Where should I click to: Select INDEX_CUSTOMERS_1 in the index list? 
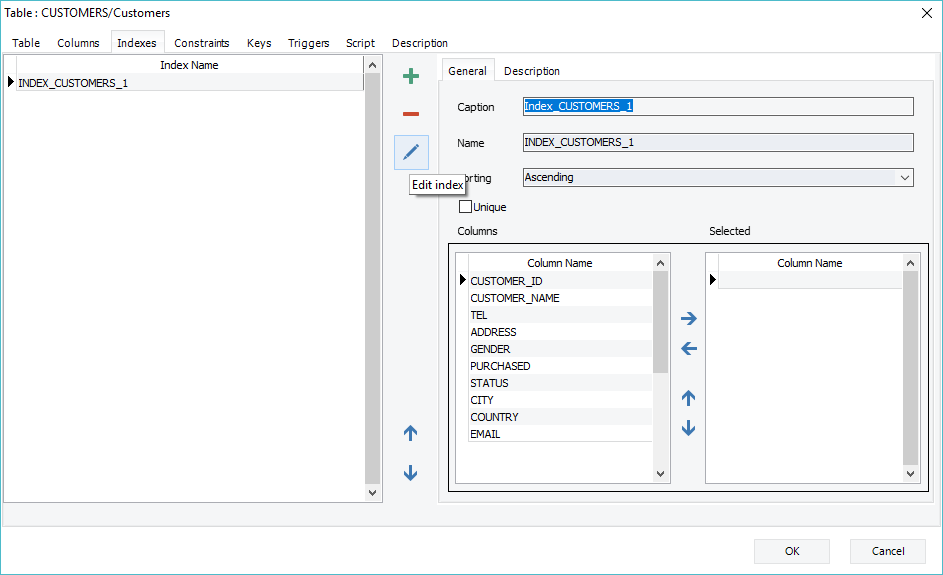[73, 83]
